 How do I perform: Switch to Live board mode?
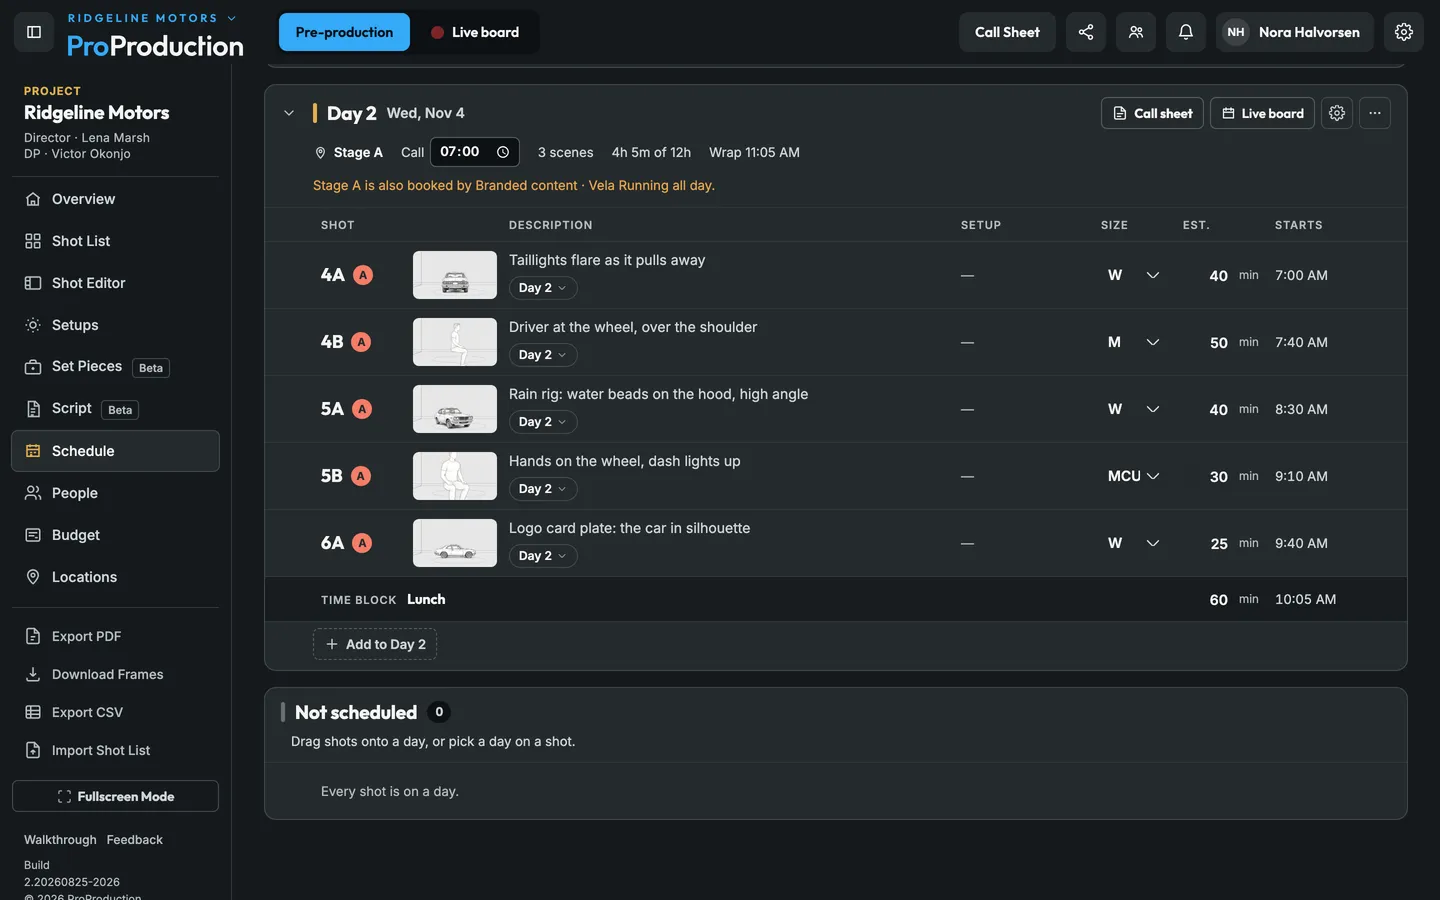click(x=475, y=32)
